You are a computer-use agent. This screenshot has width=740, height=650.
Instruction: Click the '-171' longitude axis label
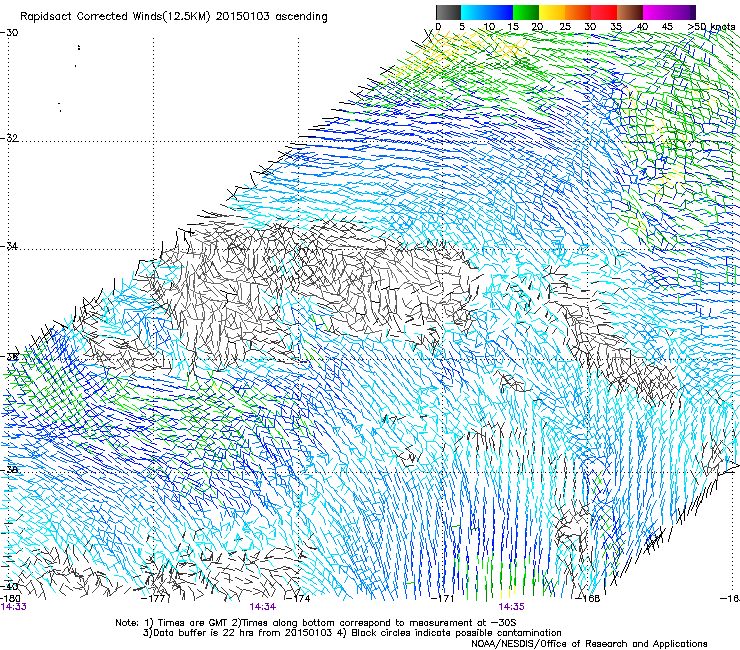tap(442, 599)
